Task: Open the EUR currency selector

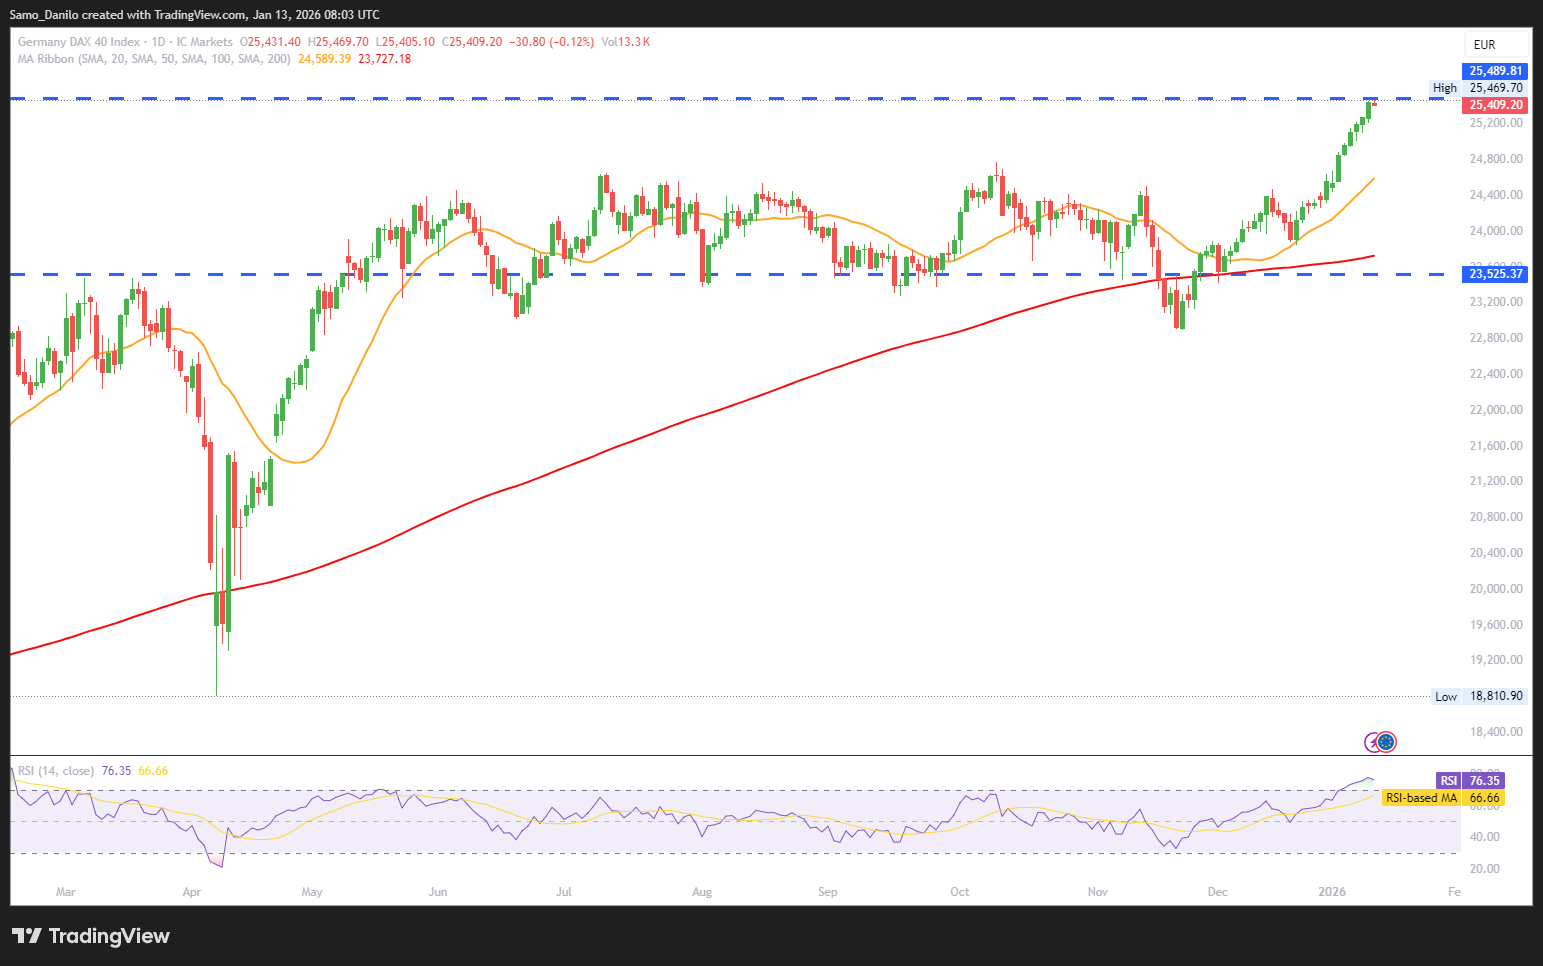Action: coord(1485,45)
